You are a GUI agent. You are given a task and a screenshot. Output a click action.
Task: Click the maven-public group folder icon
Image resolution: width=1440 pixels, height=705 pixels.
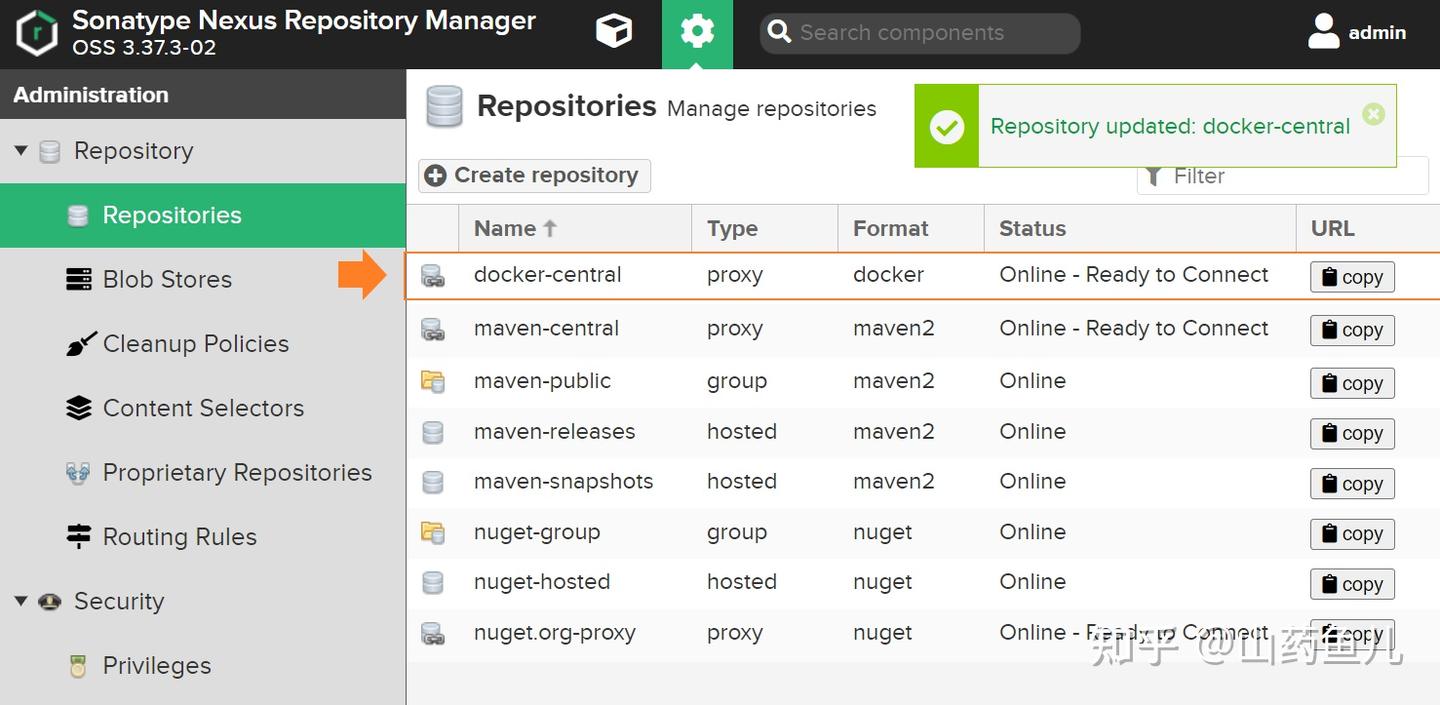click(x=433, y=381)
